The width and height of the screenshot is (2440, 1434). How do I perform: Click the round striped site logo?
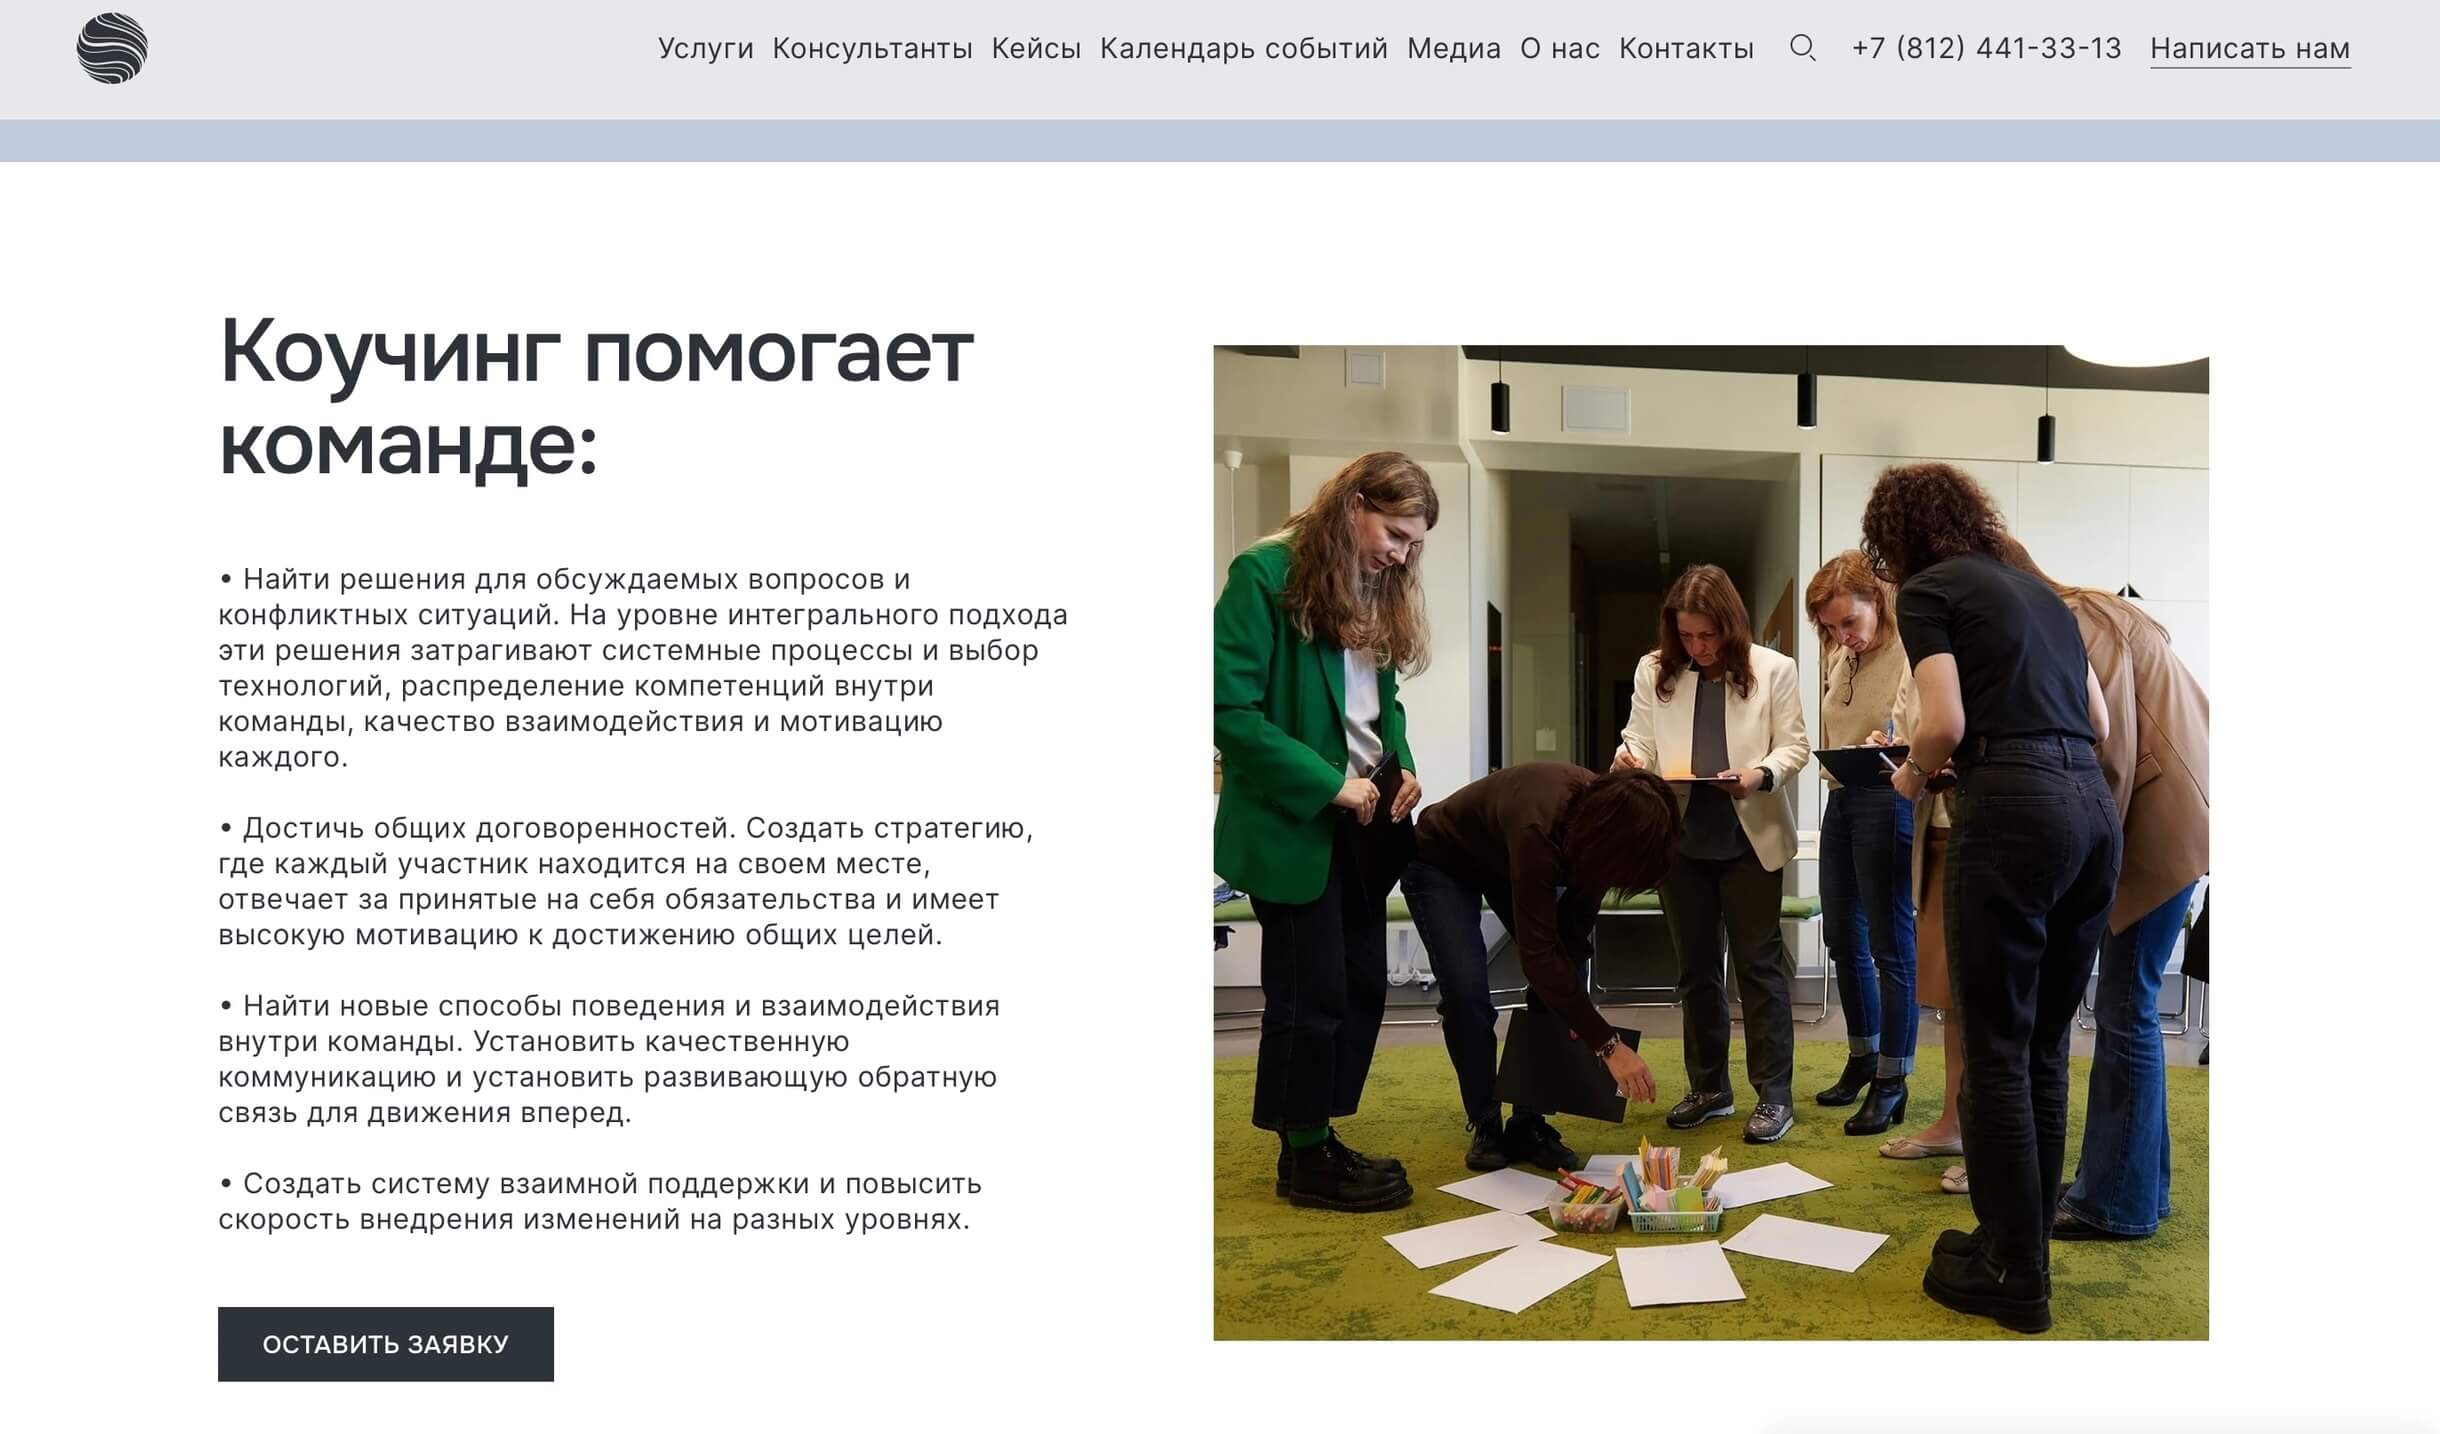click(112, 48)
